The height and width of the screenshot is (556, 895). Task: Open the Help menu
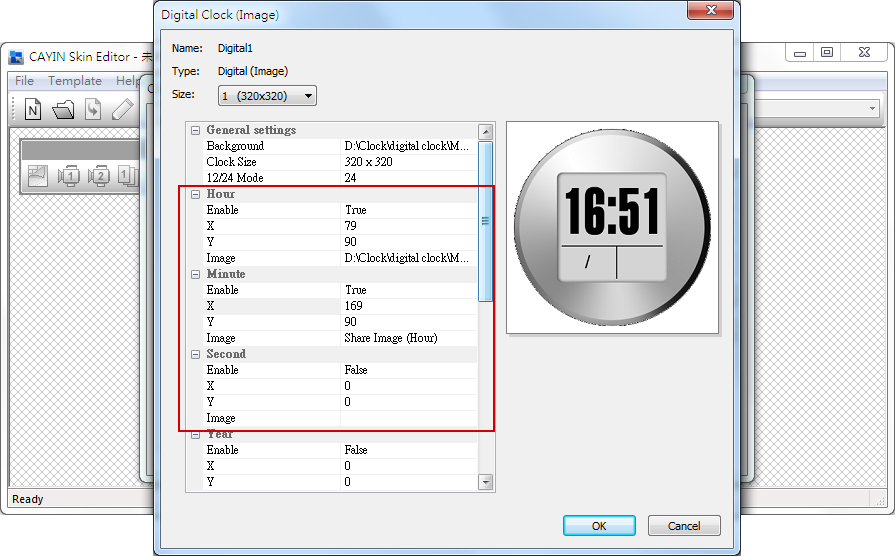[x=128, y=80]
